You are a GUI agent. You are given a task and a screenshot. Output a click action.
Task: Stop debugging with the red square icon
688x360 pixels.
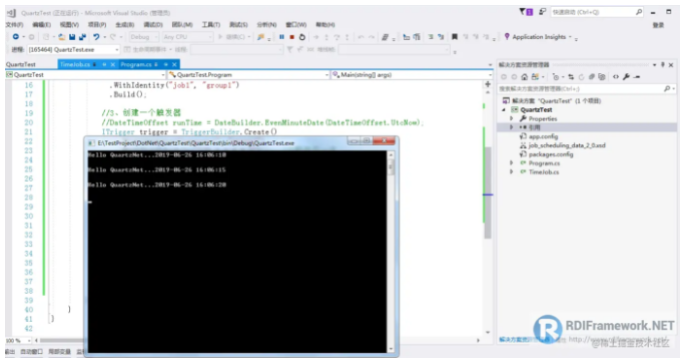(x=292, y=37)
